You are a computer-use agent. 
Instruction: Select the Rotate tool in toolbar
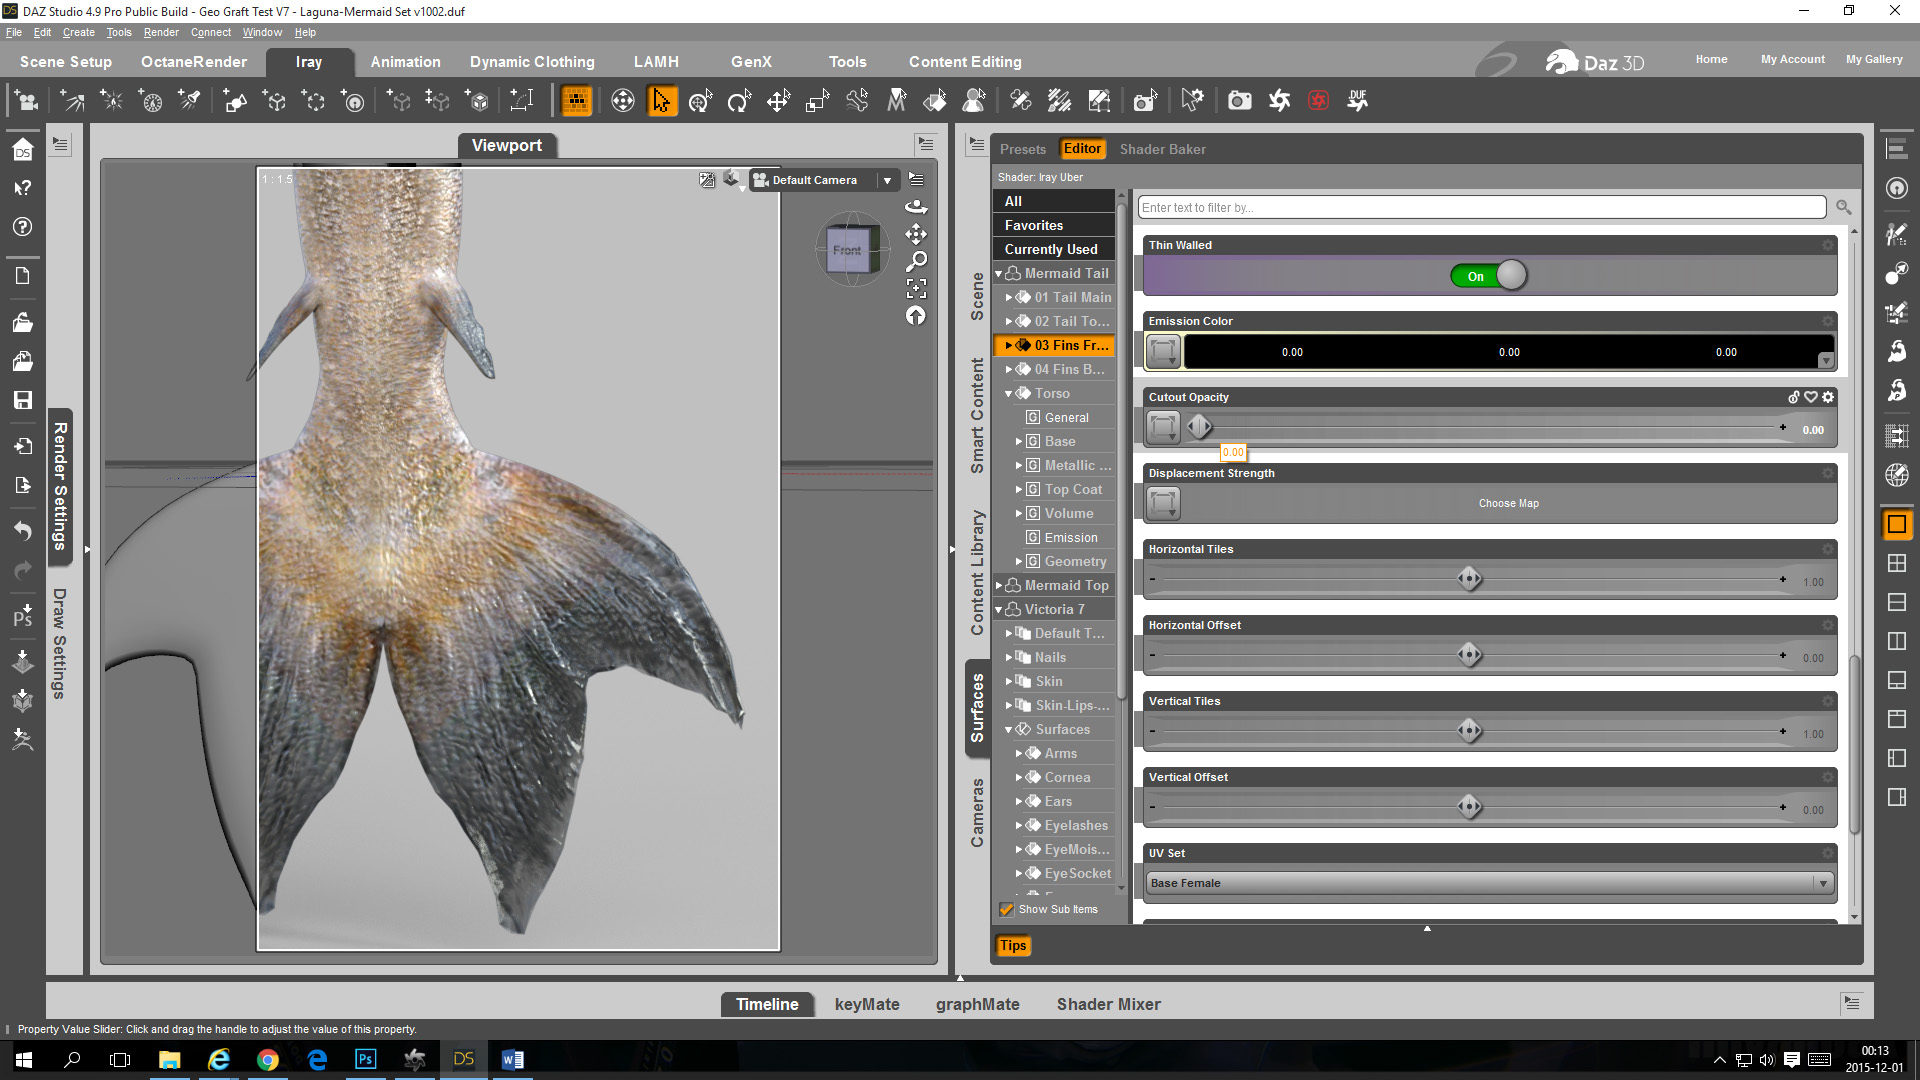pos(739,101)
